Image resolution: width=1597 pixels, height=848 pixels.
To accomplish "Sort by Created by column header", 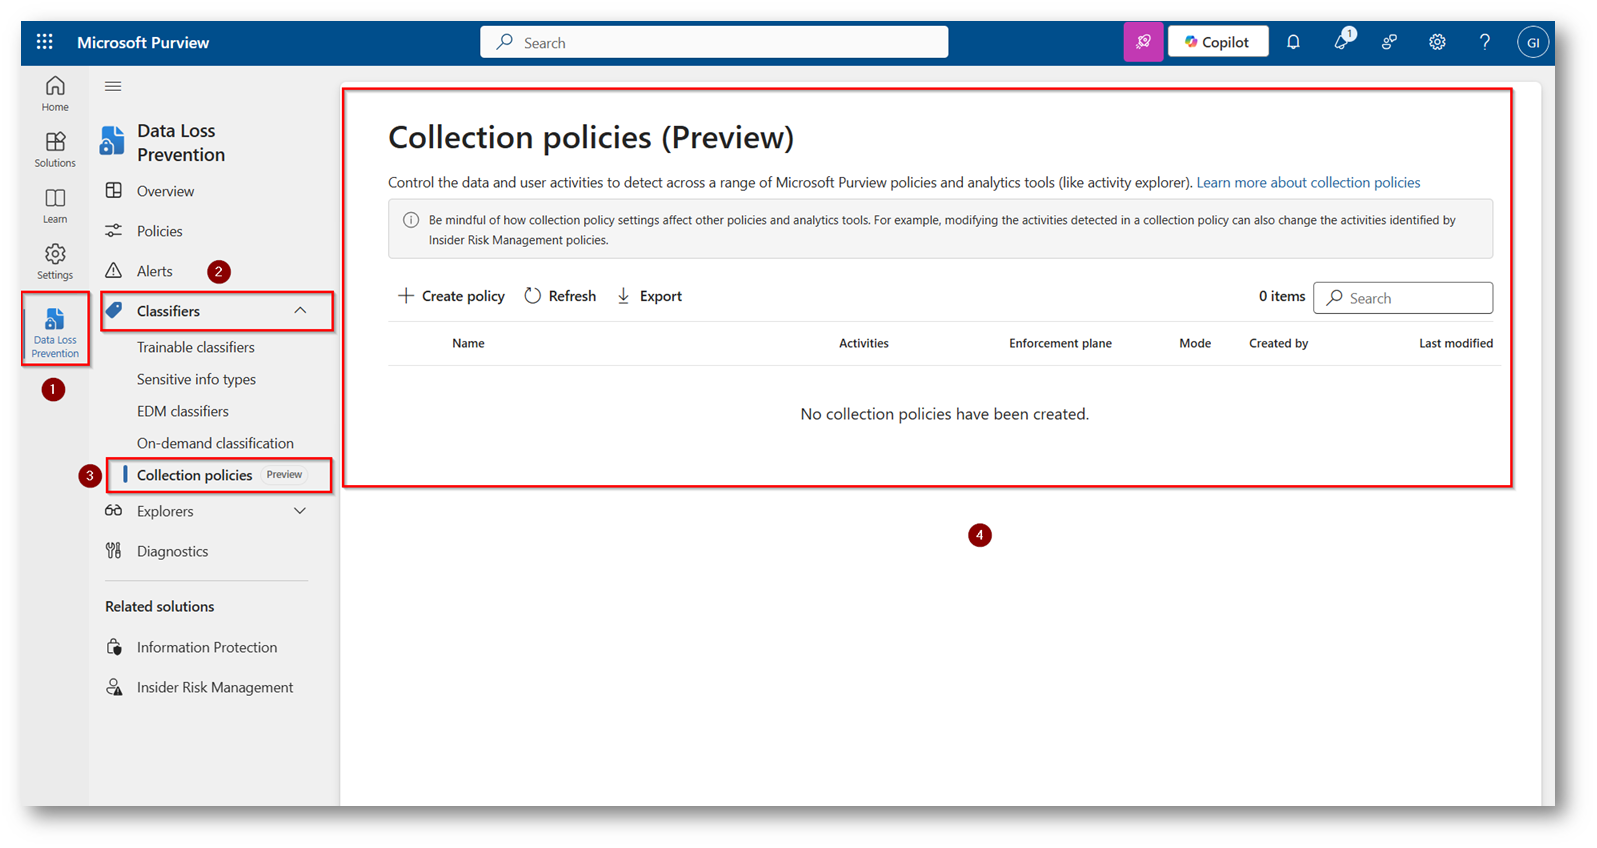I will [1278, 343].
